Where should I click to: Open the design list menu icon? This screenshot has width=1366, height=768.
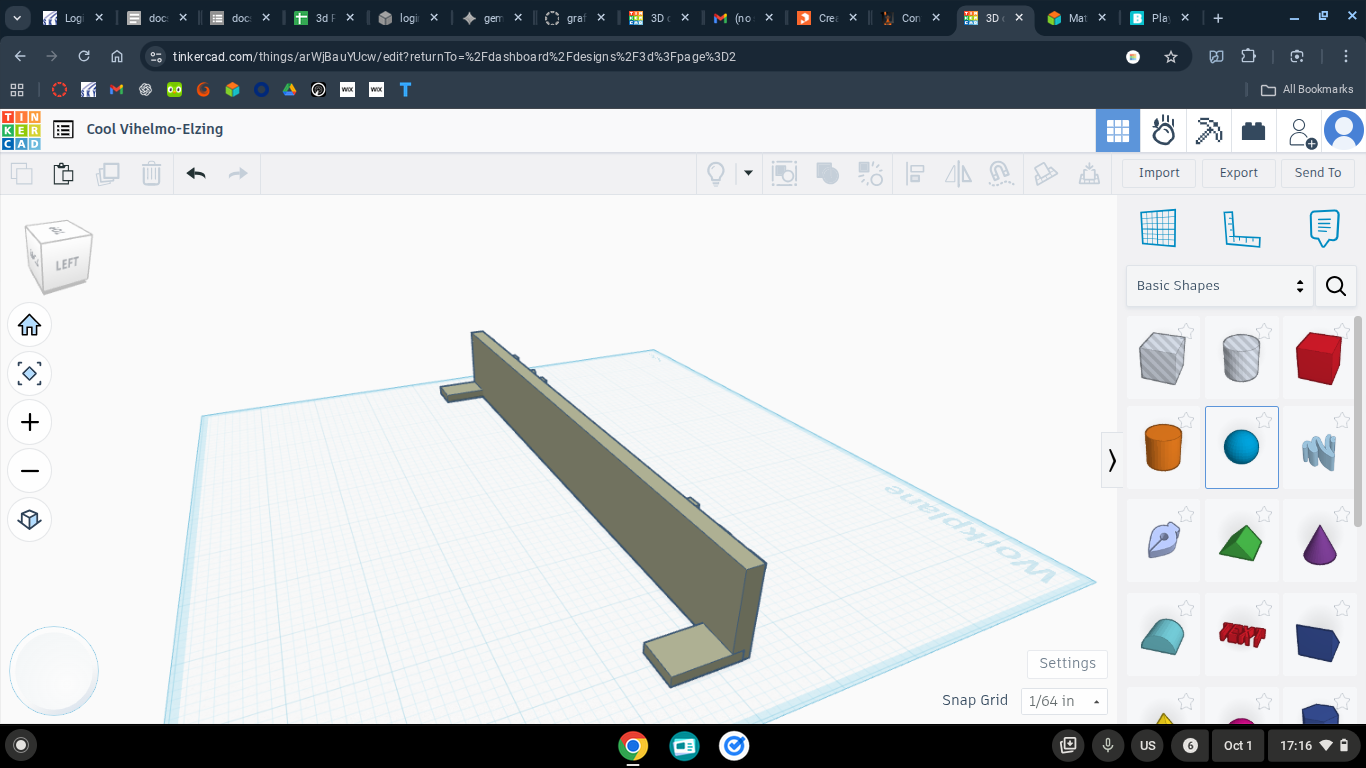tap(63, 129)
